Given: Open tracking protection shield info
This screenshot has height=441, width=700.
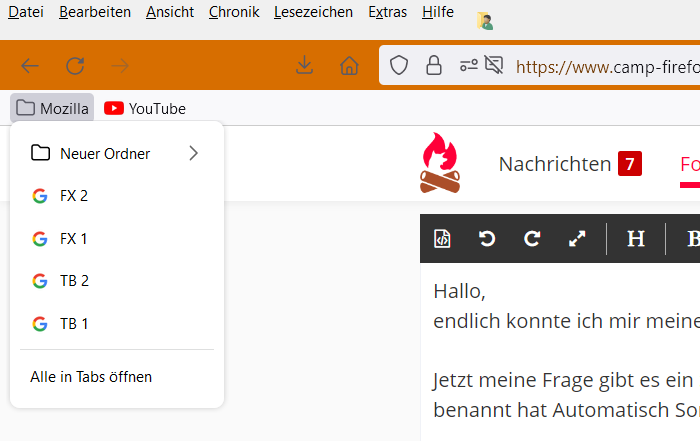Looking at the screenshot, I should click(x=399, y=66).
